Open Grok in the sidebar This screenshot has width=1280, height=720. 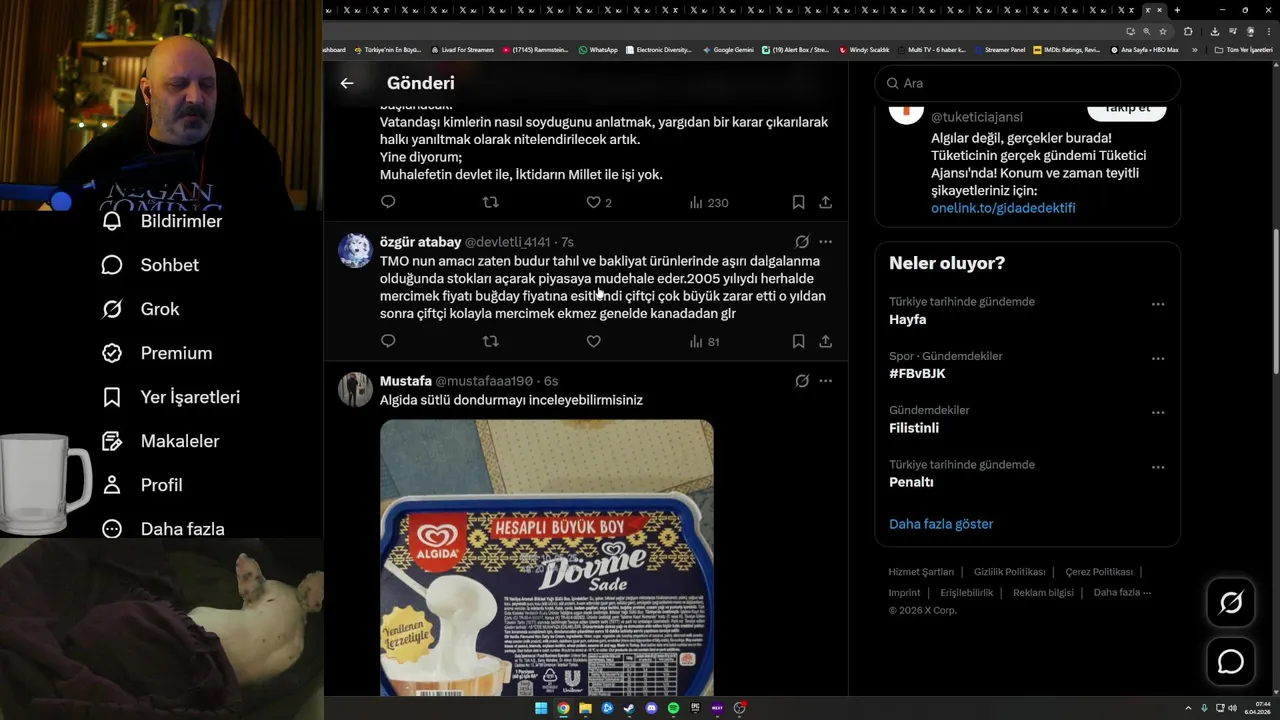[x=141, y=309]
